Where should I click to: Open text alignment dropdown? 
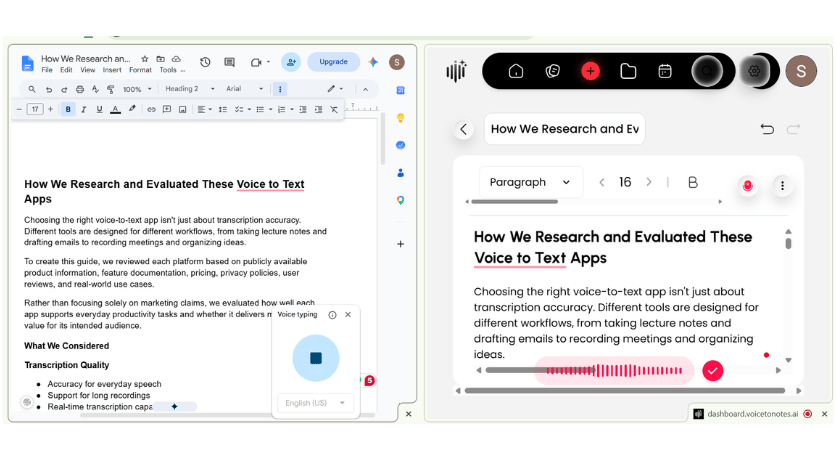tap(205, 109)
